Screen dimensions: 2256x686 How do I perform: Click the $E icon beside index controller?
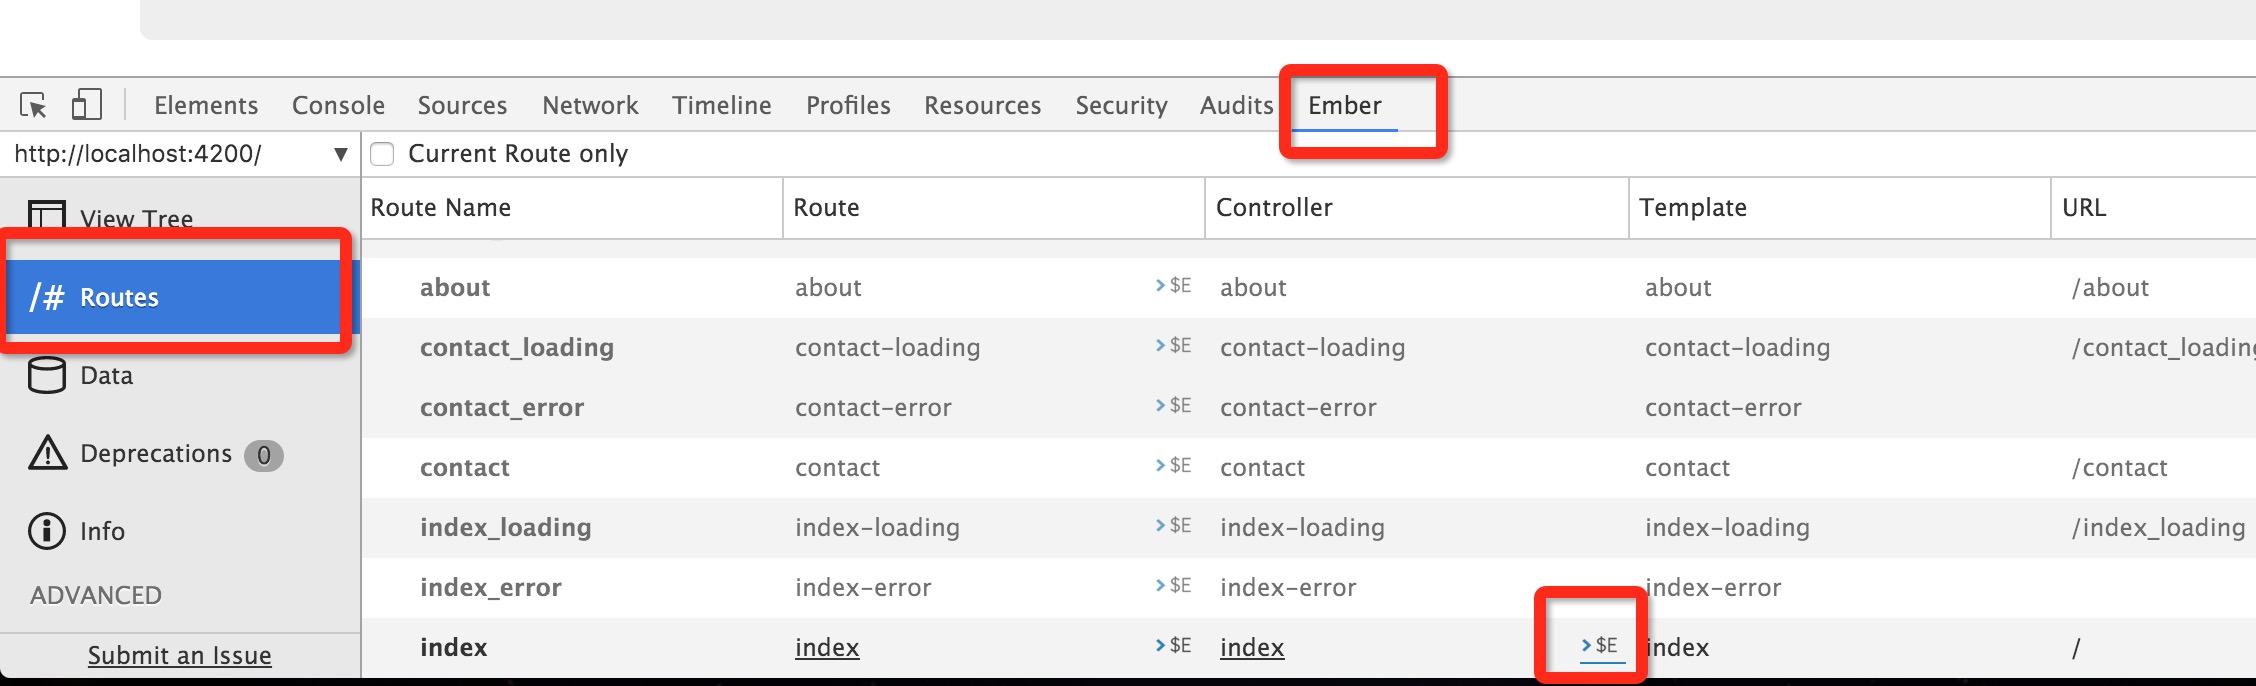click(1600, 646)
